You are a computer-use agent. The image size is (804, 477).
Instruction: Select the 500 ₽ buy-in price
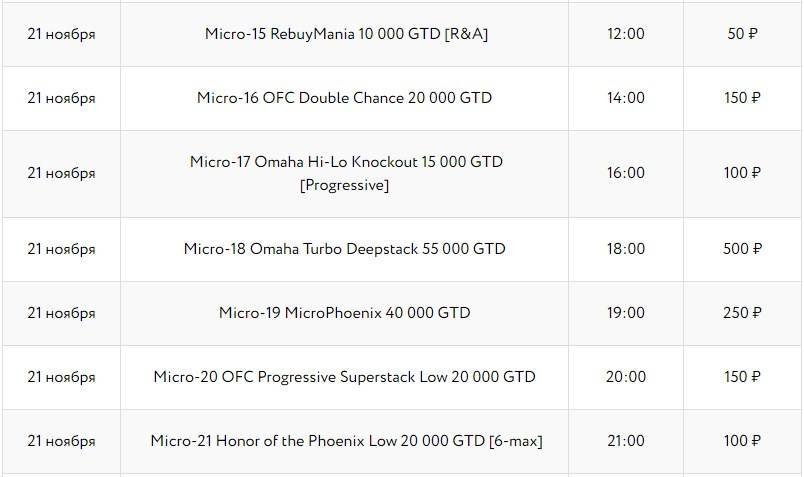[x=743, y=248]
